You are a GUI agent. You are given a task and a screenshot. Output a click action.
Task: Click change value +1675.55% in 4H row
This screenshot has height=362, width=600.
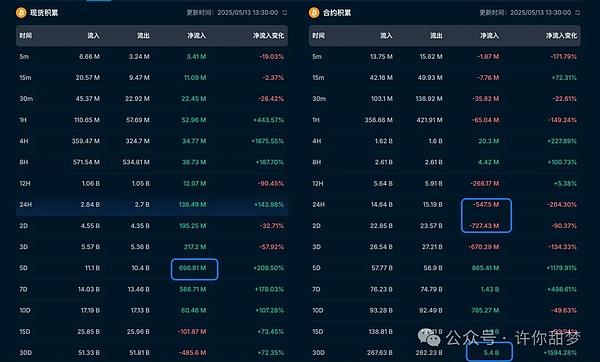point(267,141)
